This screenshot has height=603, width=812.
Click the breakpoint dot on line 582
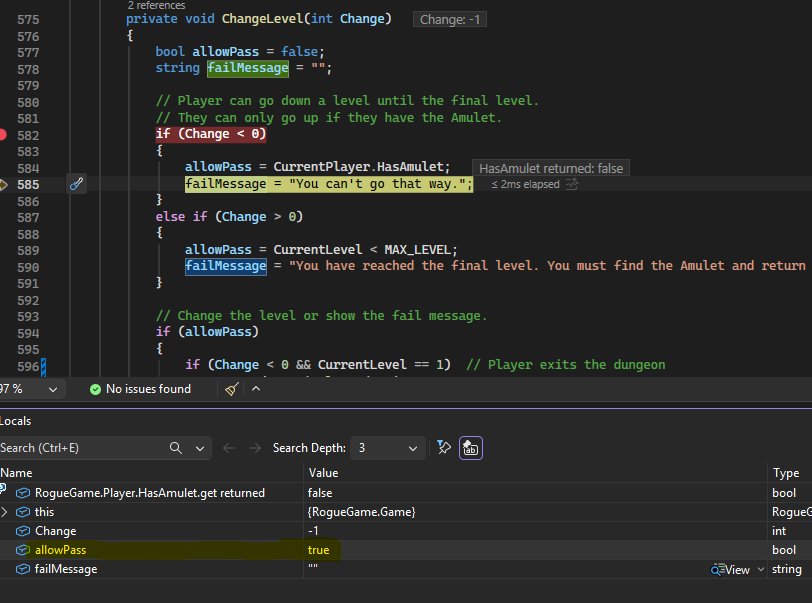pos(3,135)
